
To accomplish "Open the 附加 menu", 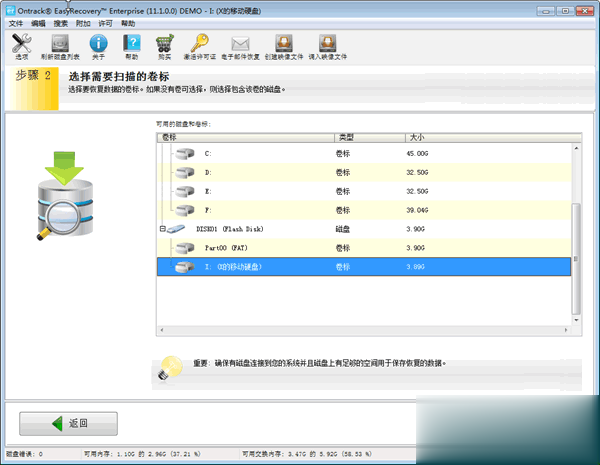I will click(83, 24).
